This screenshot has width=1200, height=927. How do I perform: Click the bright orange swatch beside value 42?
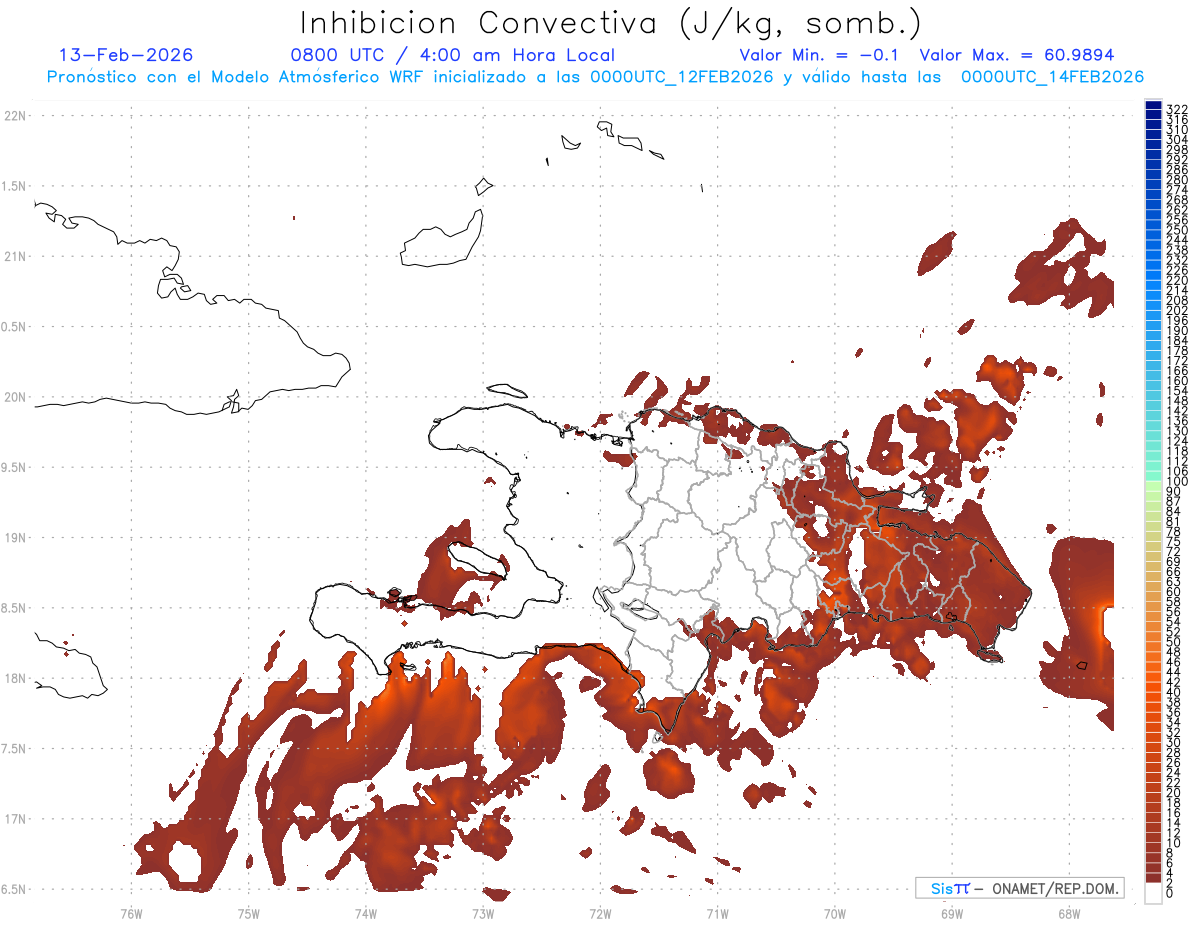point(1153,686)
